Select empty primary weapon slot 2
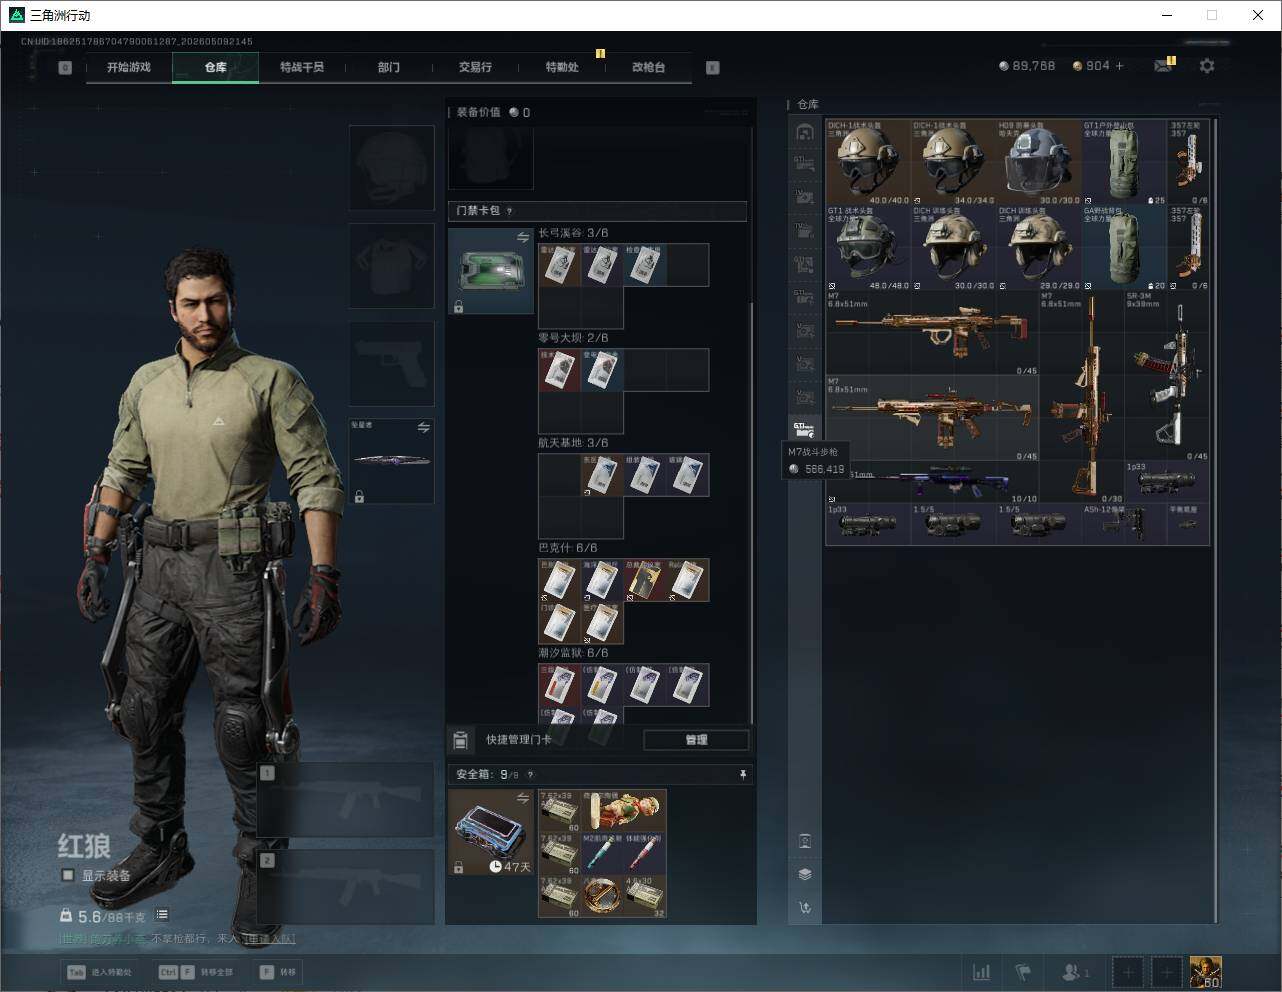 point(346,887)
